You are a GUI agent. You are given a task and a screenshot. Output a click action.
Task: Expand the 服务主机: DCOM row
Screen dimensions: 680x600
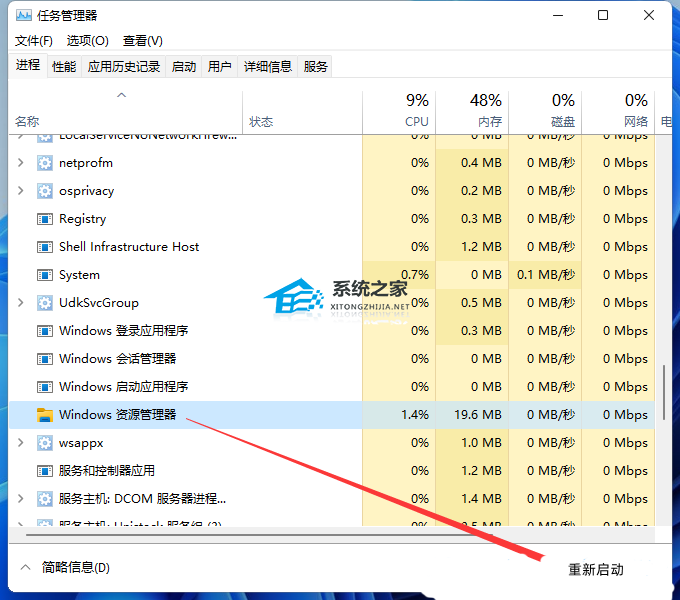click(x=20, y=498)
